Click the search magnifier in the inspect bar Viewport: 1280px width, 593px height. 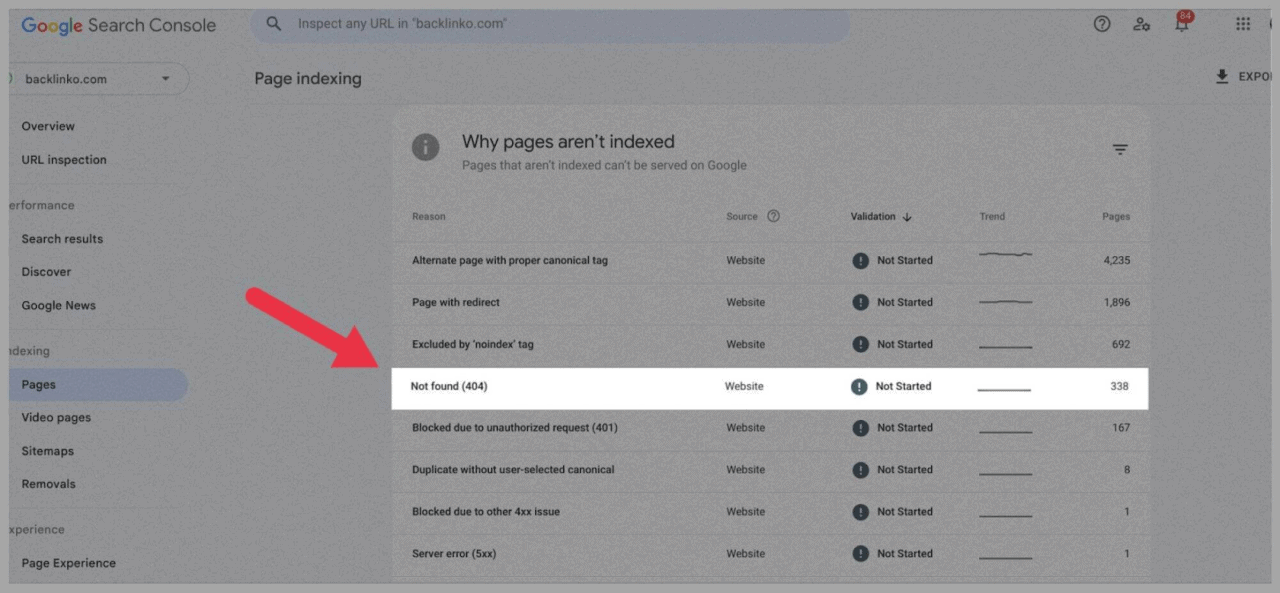pos(274,22)
